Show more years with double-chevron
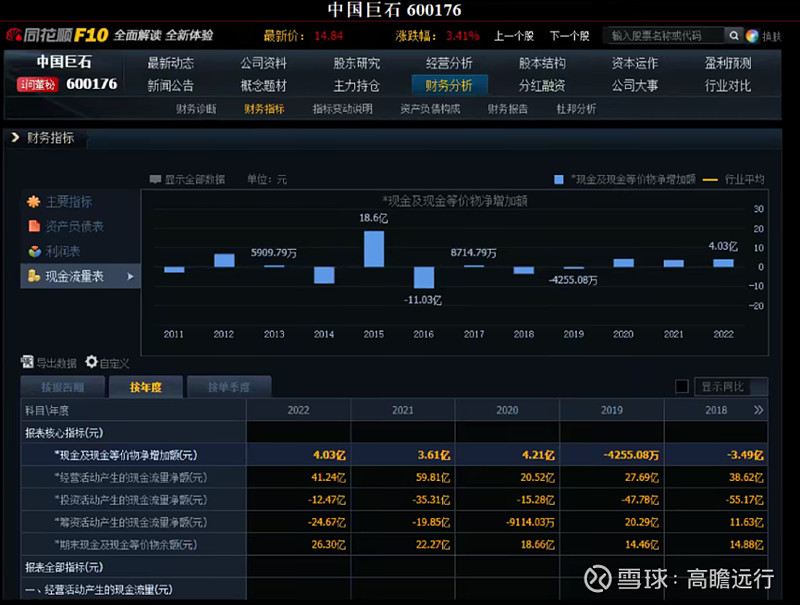 (x=758, y=410)
